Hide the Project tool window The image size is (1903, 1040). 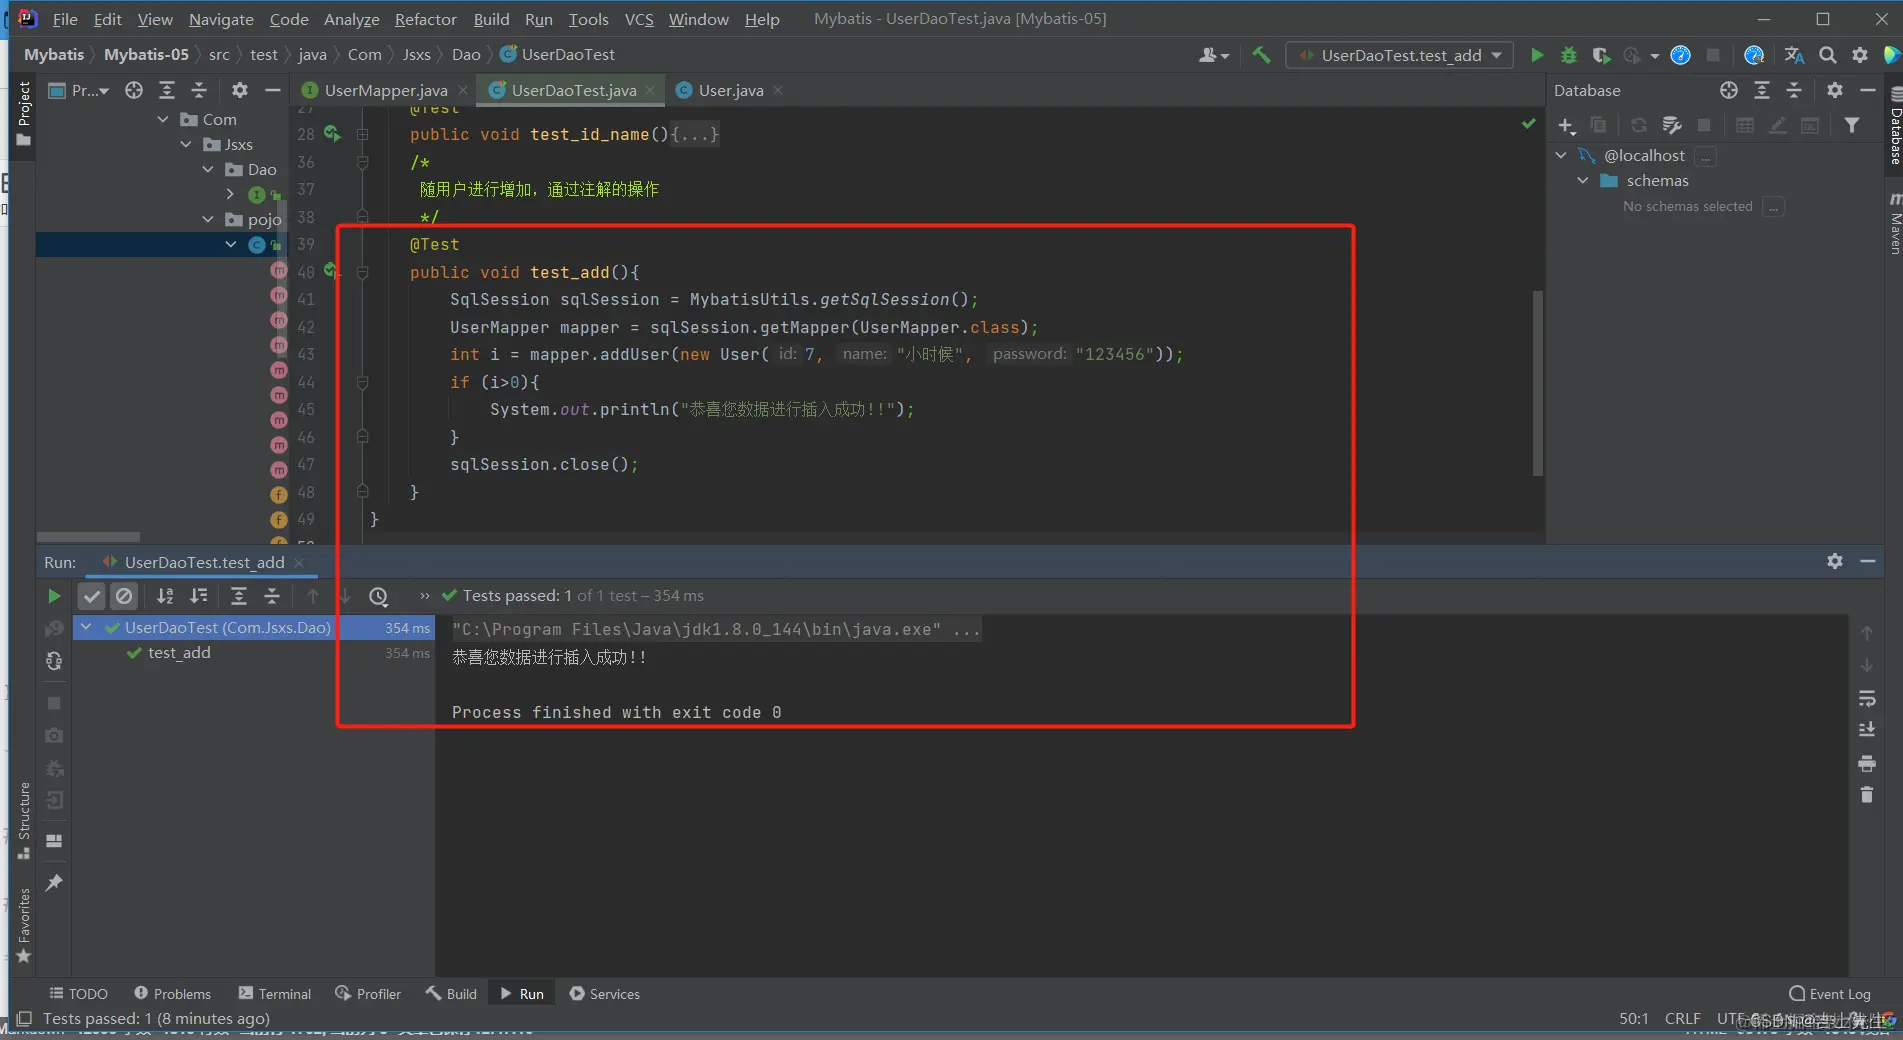tap(272, 90)
